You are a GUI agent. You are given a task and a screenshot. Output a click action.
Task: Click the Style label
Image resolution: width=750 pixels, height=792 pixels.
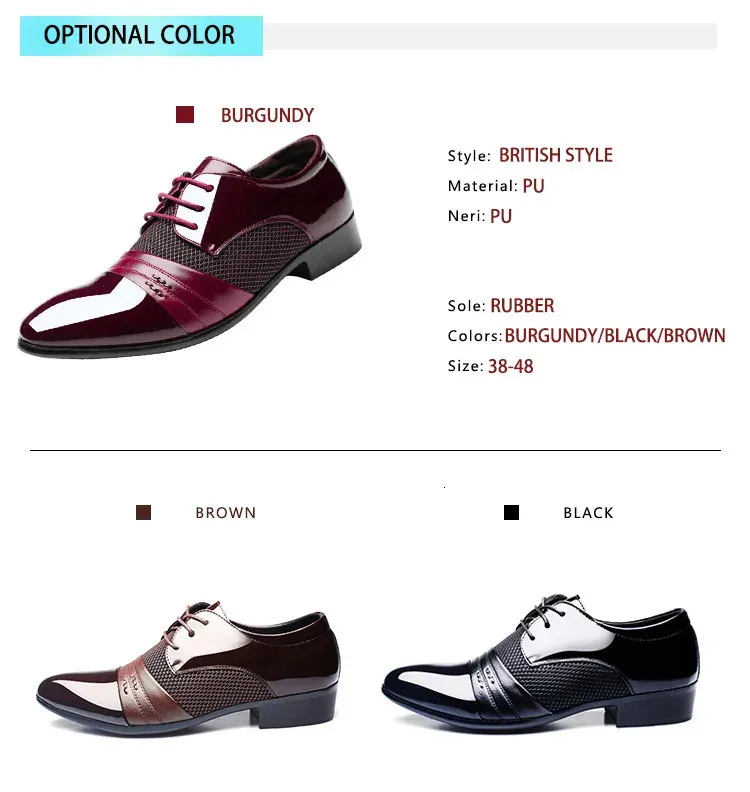pos(469,156)
